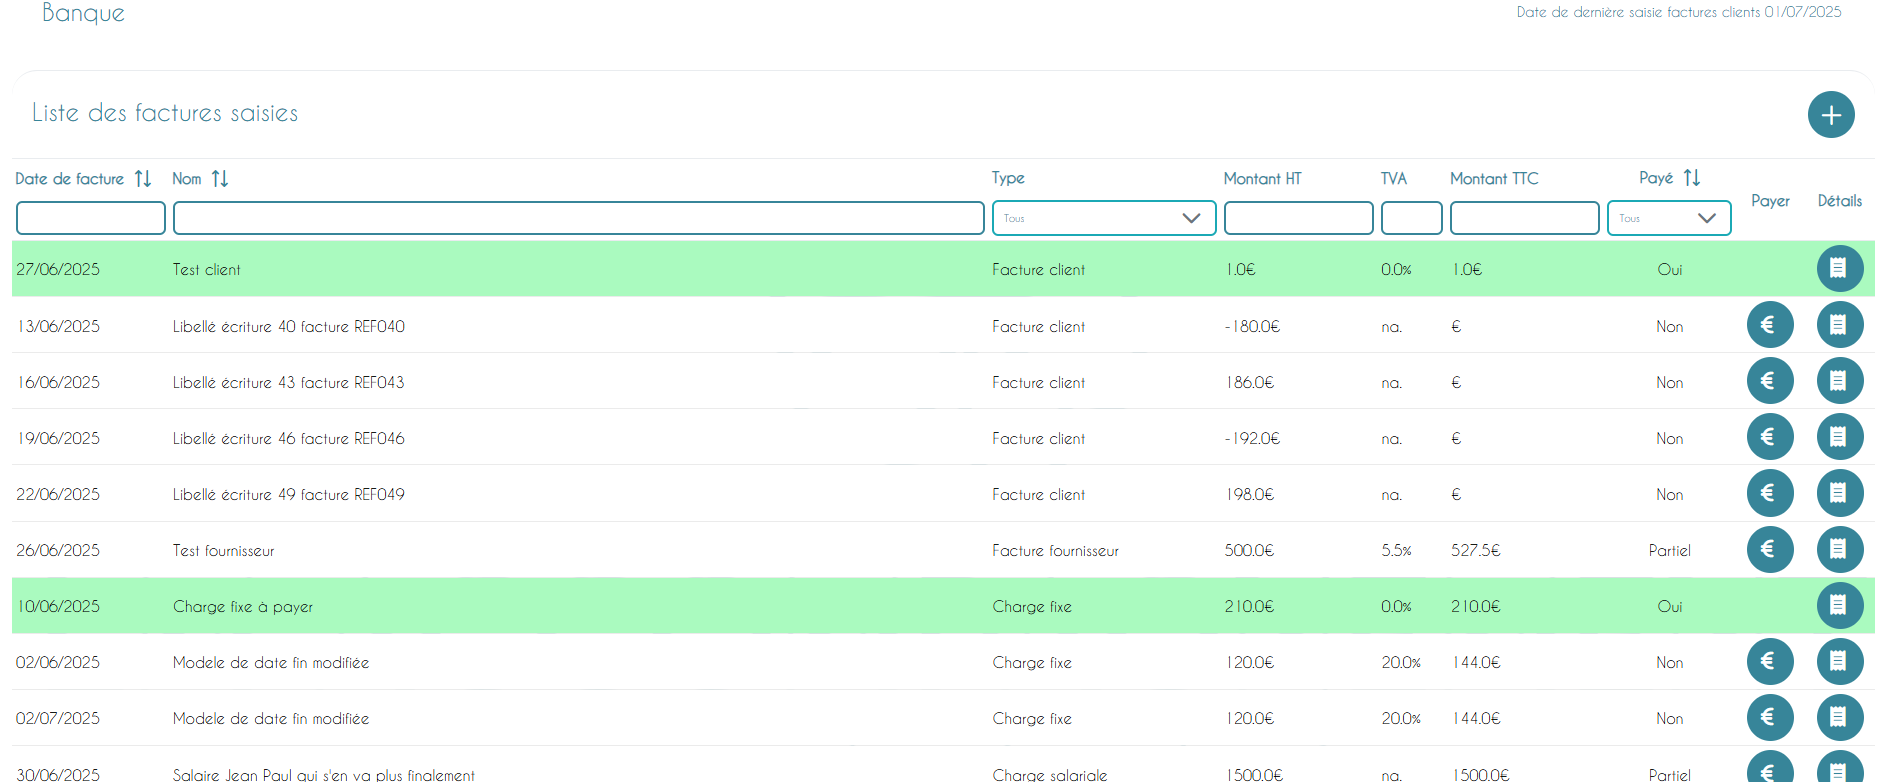This screenshot has height=782, width=1892.
Task: Open details of invoice REF046
Action: point(1840,437)
